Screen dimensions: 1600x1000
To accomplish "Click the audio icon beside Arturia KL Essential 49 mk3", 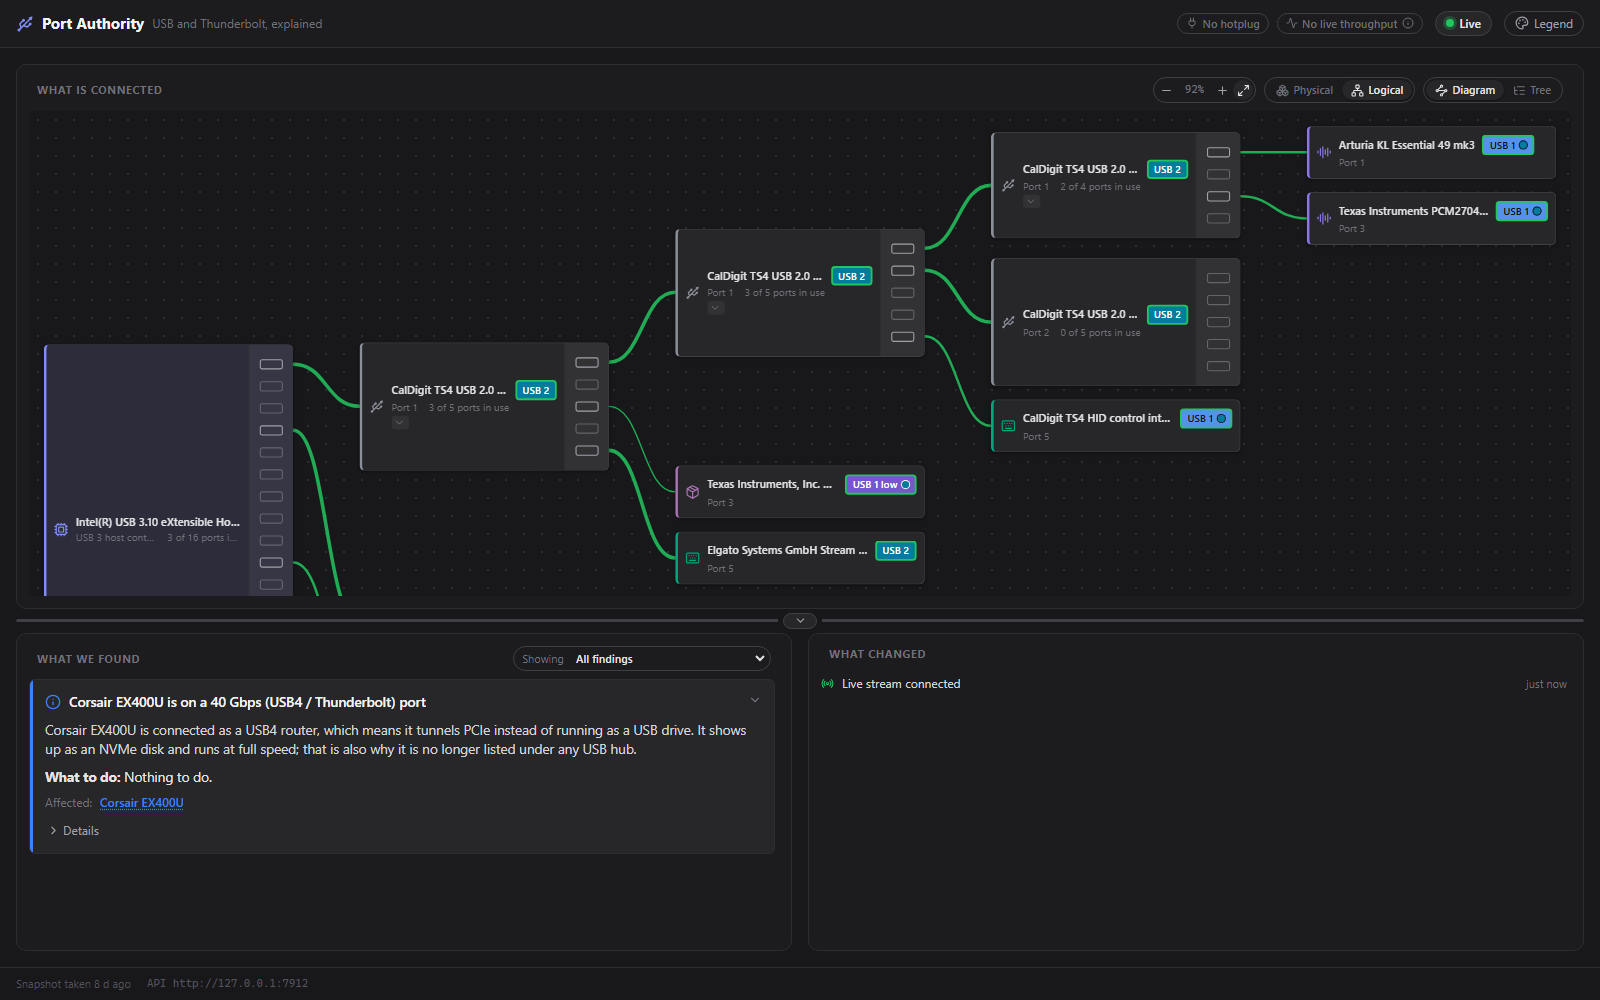I will [x=1324, y=152].
